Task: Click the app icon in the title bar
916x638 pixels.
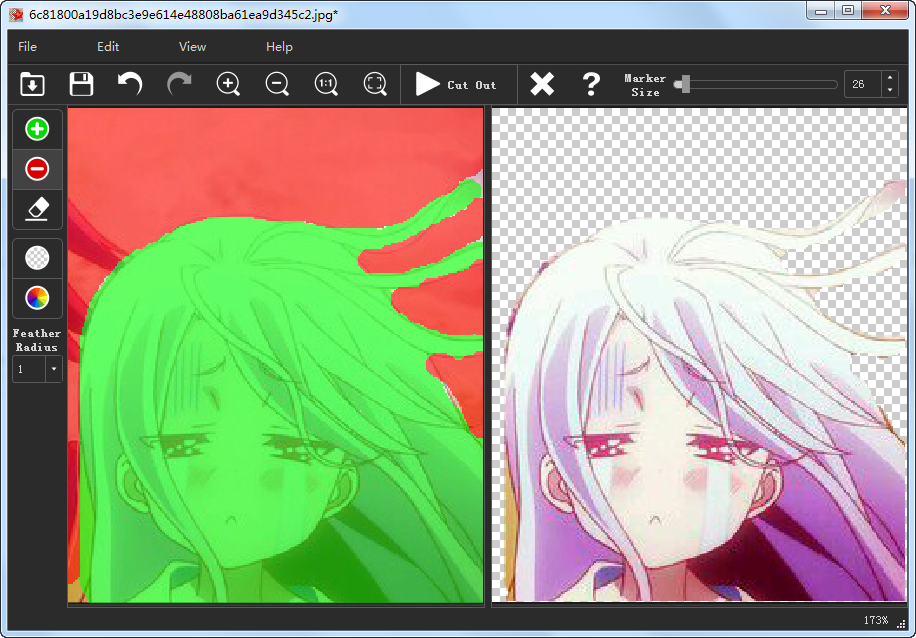Action: [x=16, y=14]
